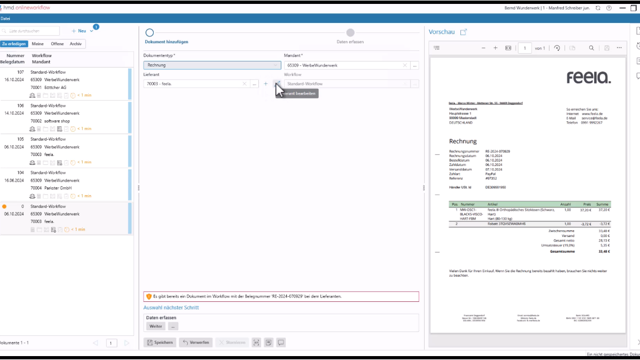Click the Speichern button

160,342
